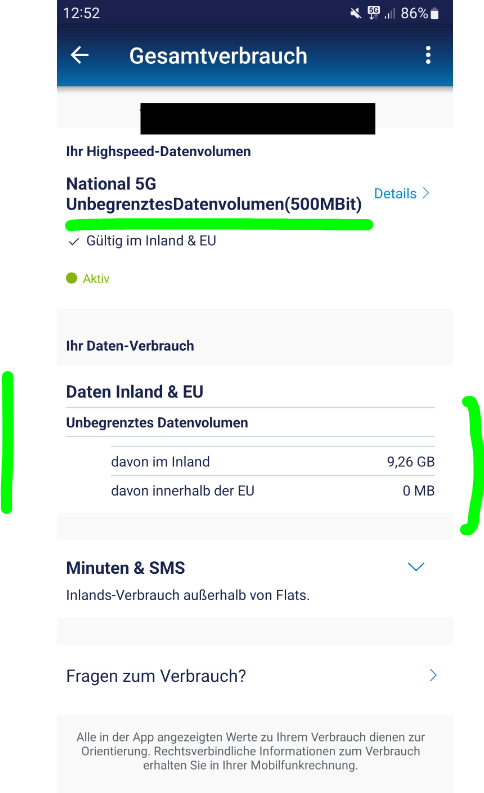Tap the davon innerhalb der EU row
484x793 pixels.
273,491
